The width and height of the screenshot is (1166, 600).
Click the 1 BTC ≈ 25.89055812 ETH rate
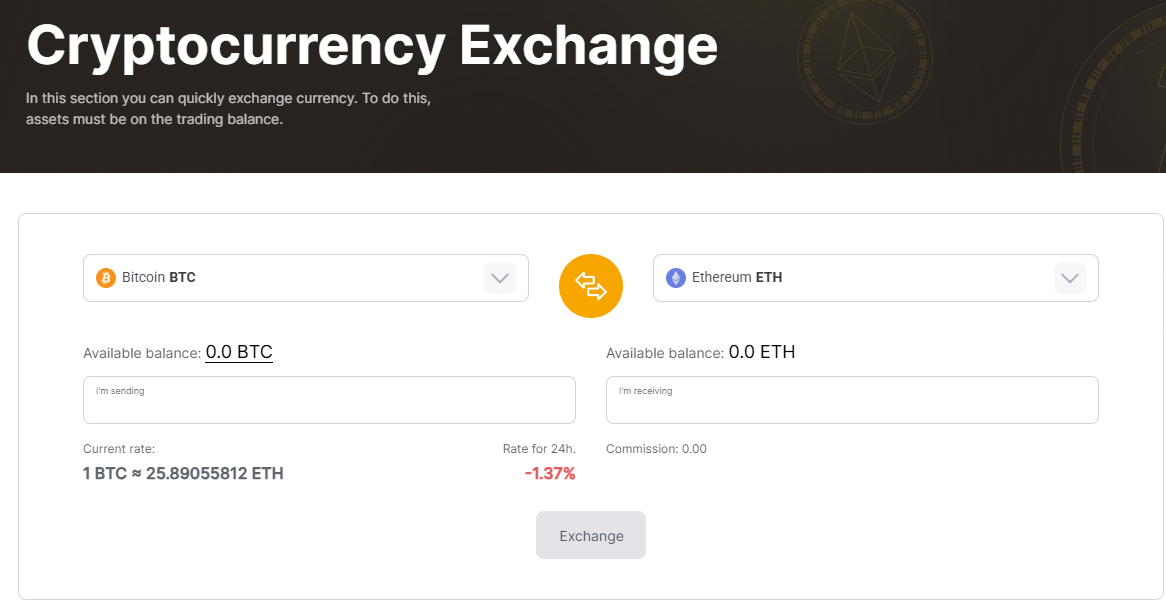click(x=183, y=474)
